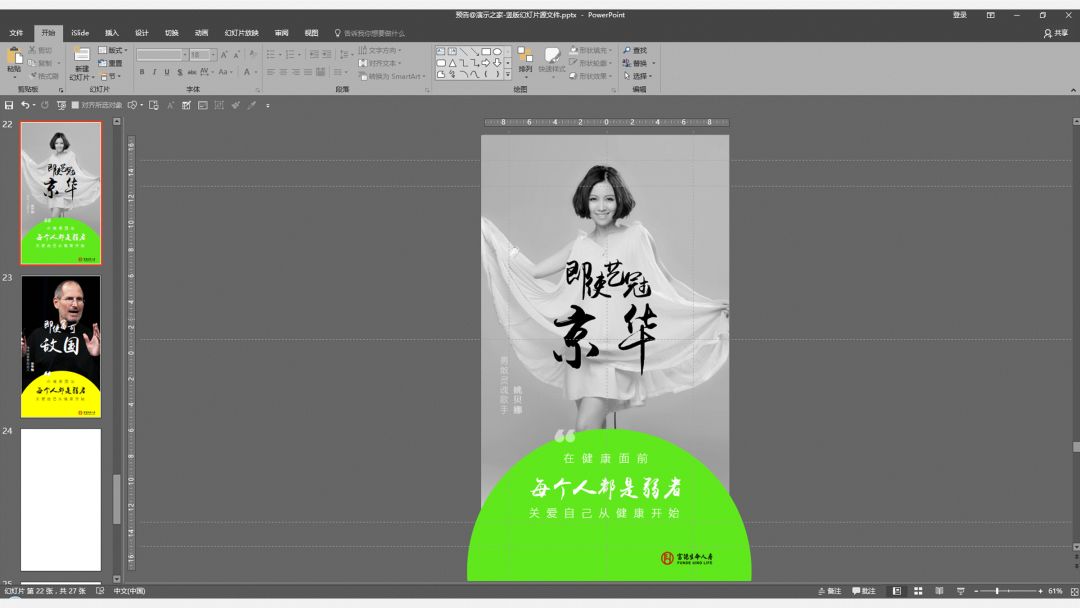Click the zoom slider handle
1080x608 pixels.
997,591
